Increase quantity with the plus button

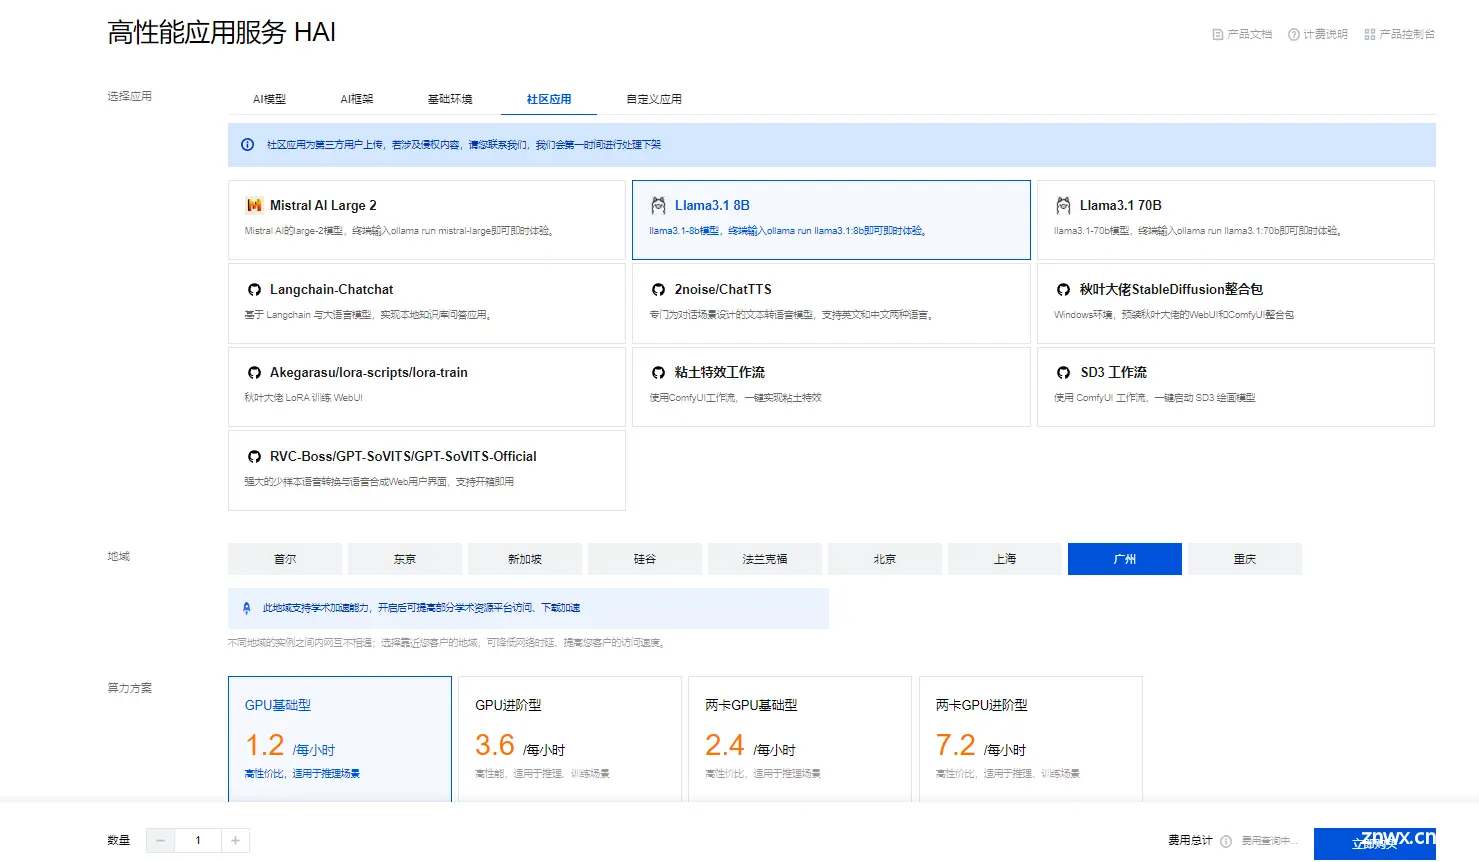coord(235,841)
